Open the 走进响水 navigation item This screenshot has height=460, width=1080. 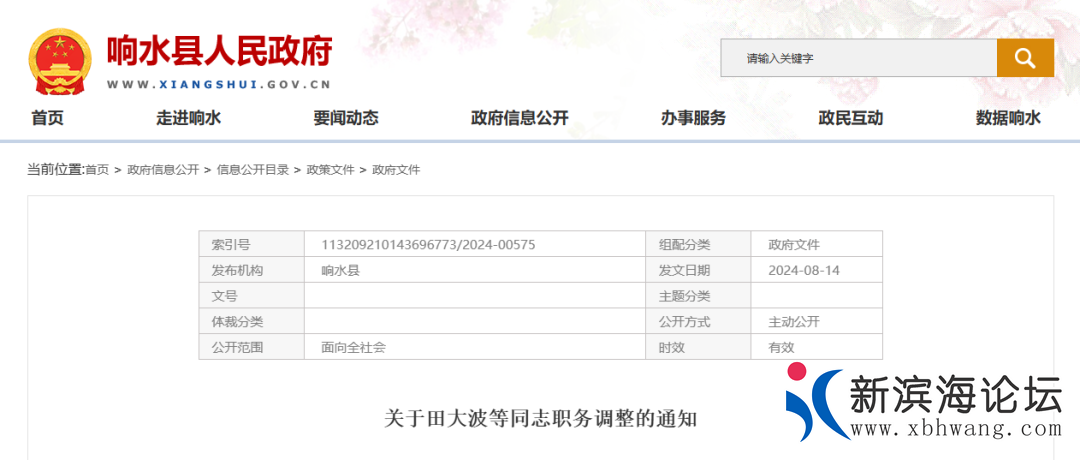click(188, 118)
